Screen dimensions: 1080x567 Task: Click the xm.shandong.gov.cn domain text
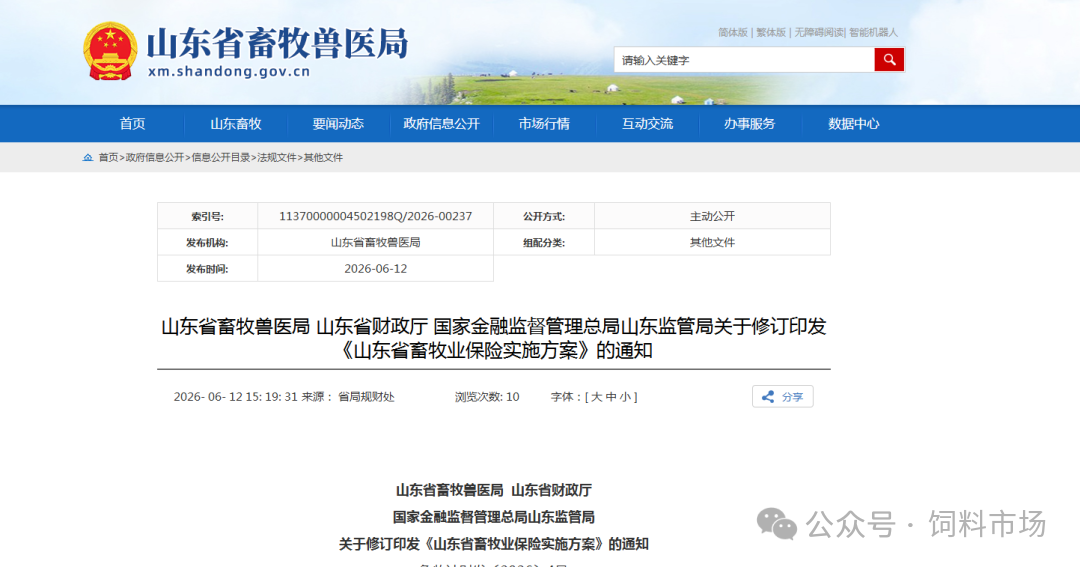pyautogui.click(x=229, y=72)
